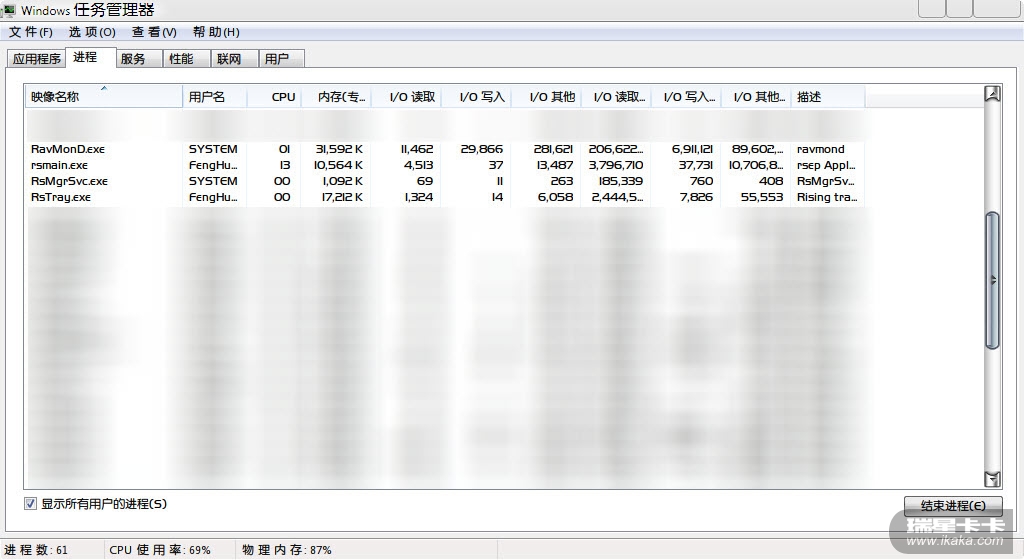Open the 帮助(H) menu
Screen dimensions: 1024x560
[x=216, y=32]
